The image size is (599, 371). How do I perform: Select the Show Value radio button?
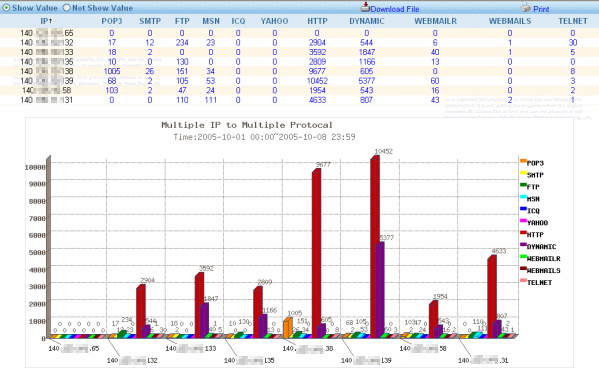click(x=6, y=8)
